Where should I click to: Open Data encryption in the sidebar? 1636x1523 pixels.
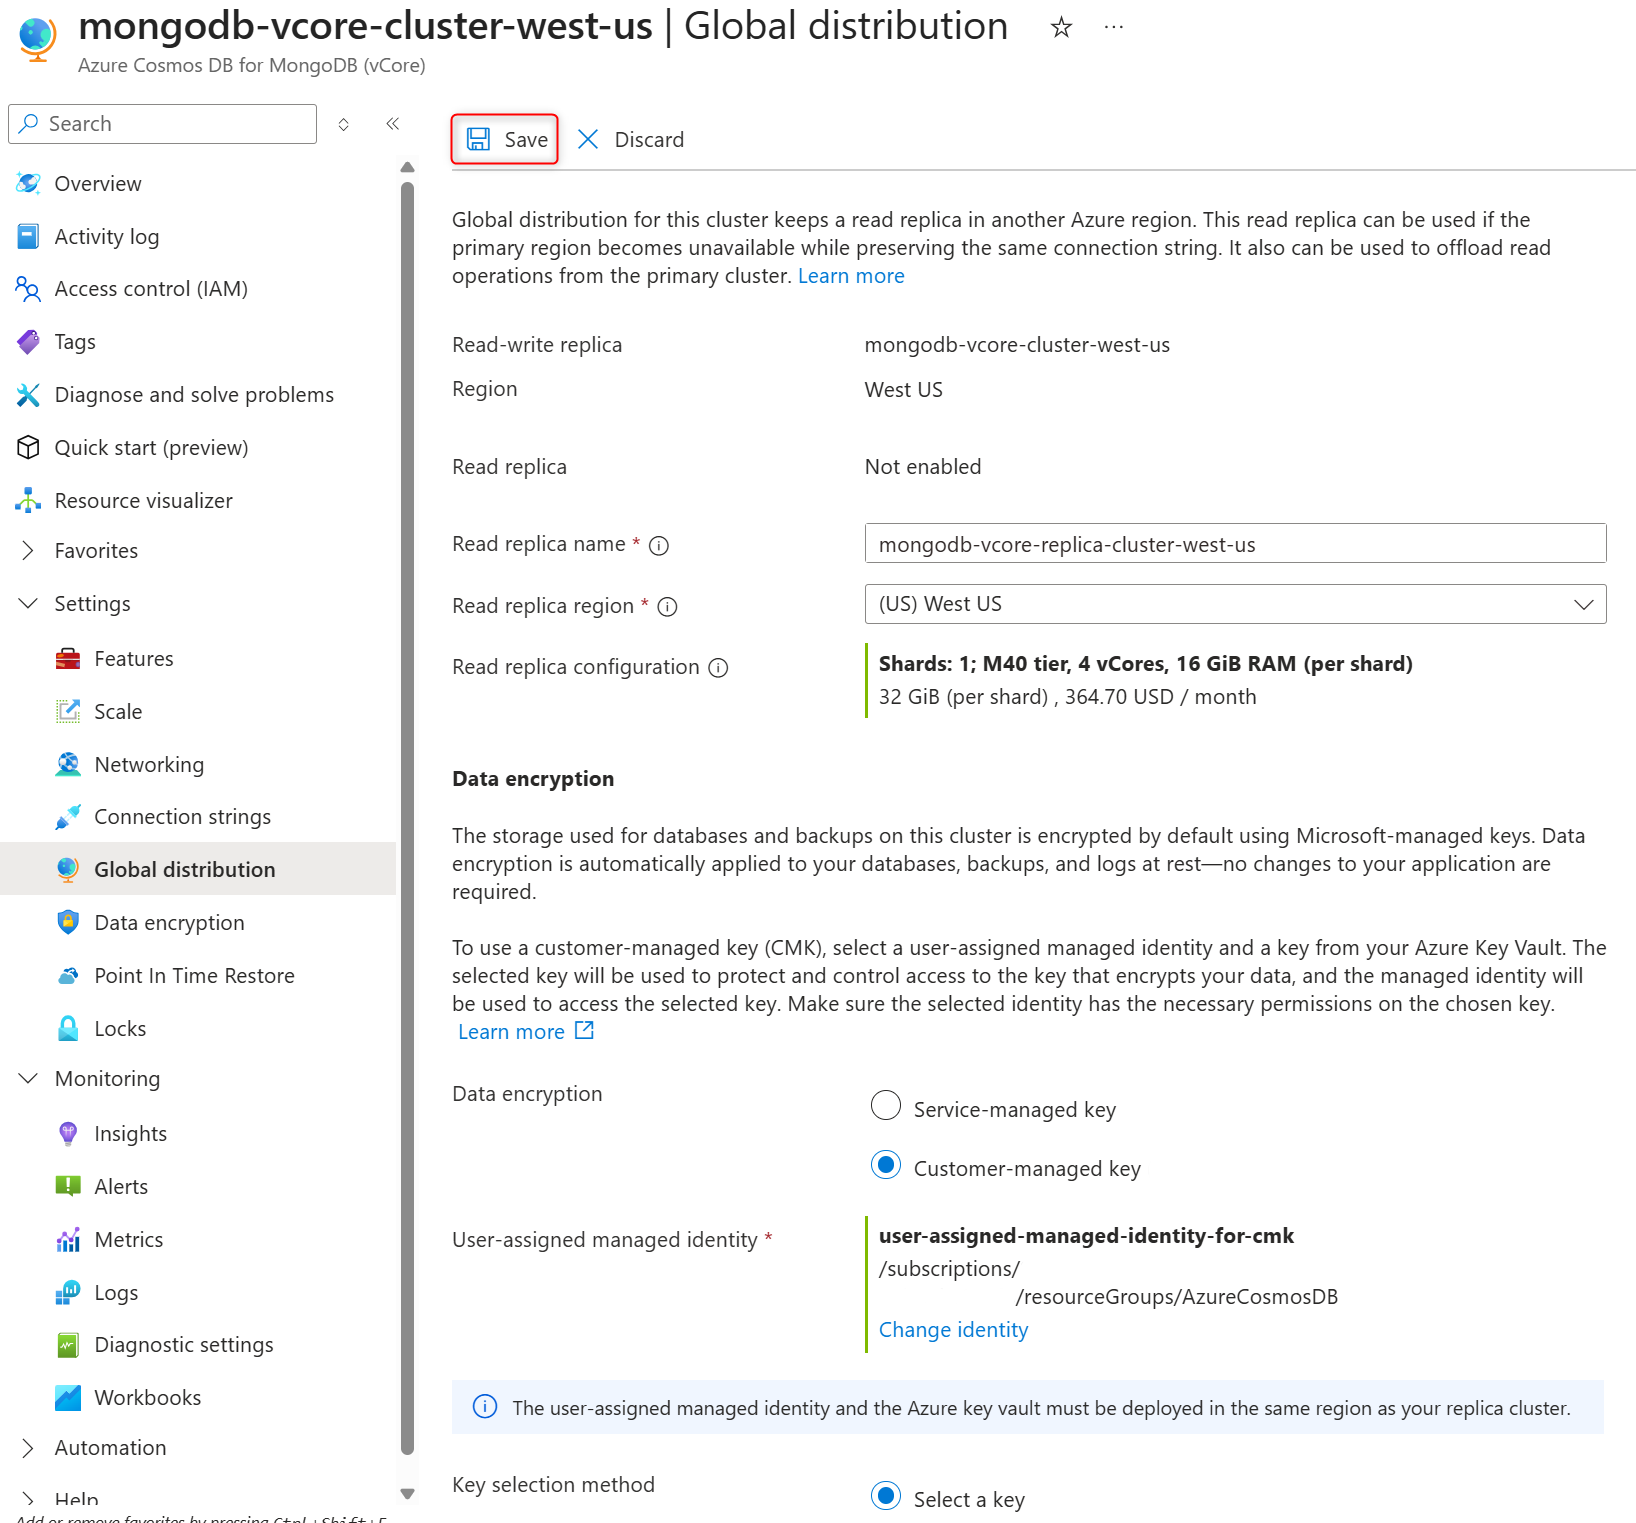pos(169,923)
